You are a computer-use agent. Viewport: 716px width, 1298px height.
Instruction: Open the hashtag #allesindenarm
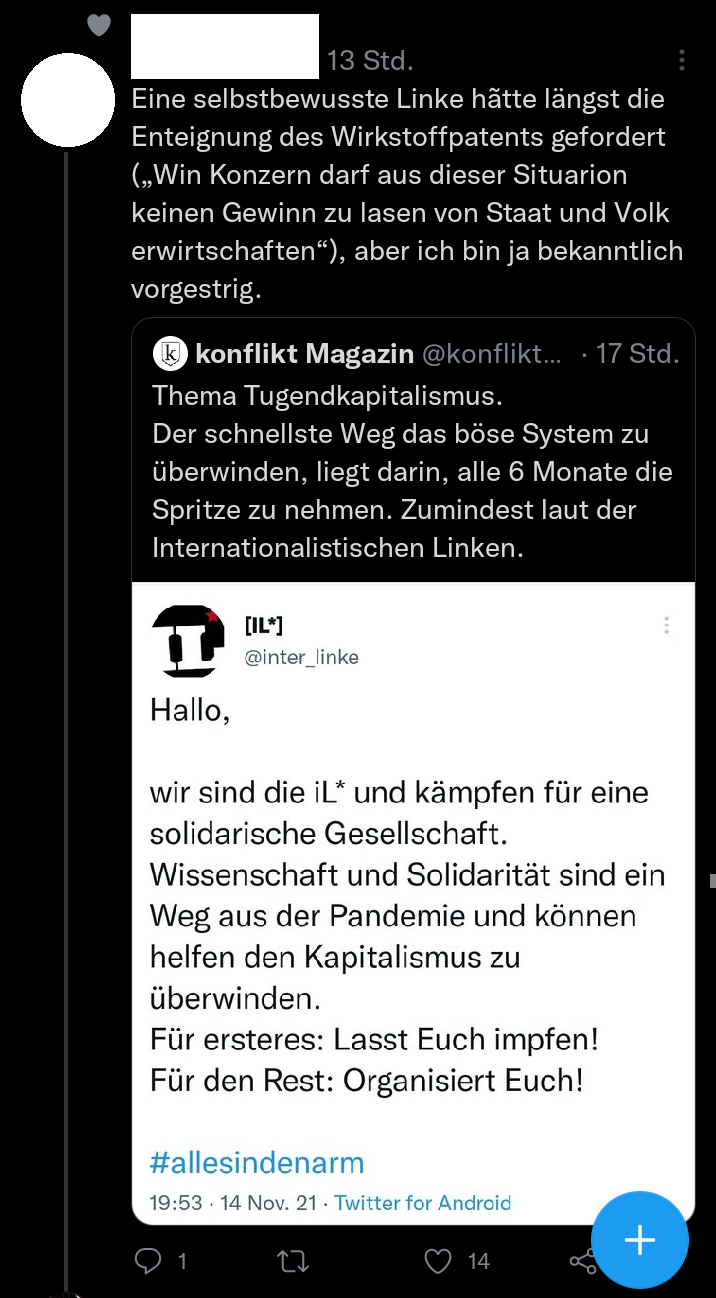pos(257,1162)
